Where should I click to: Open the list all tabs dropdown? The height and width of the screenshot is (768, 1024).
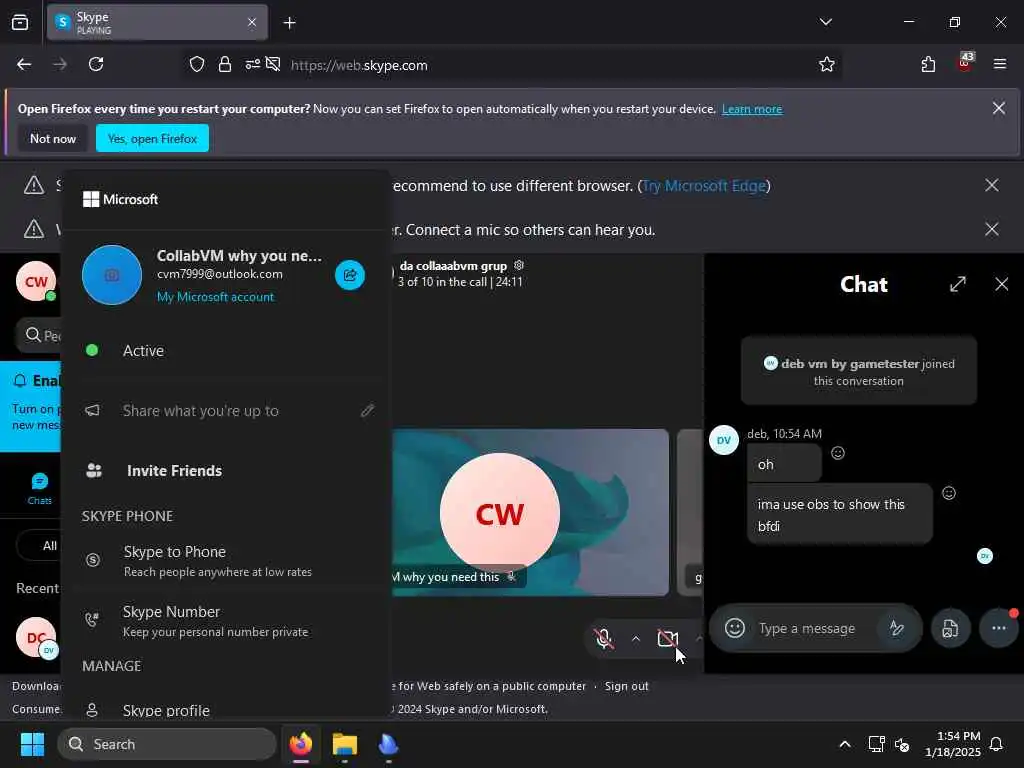[825, 22]
